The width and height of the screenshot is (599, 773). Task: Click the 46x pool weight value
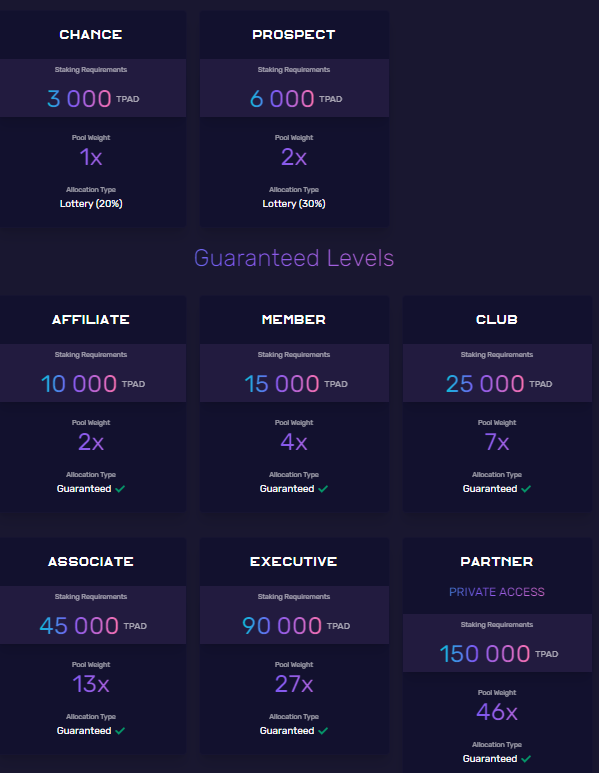click(497, 712)
